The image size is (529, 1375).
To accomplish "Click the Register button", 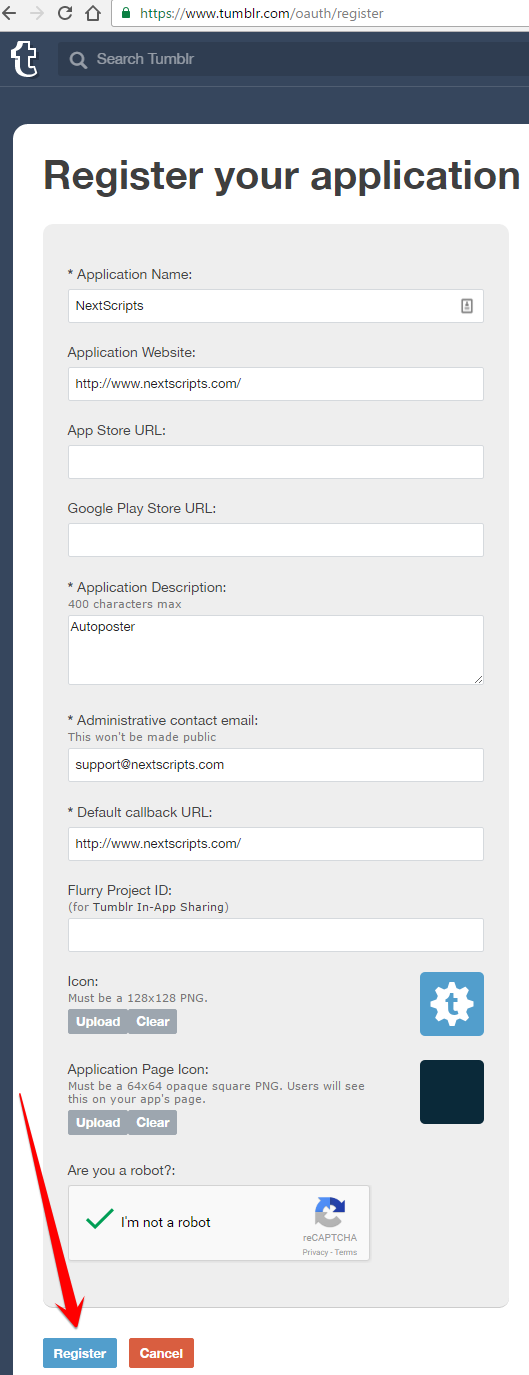I will 80,1353.
